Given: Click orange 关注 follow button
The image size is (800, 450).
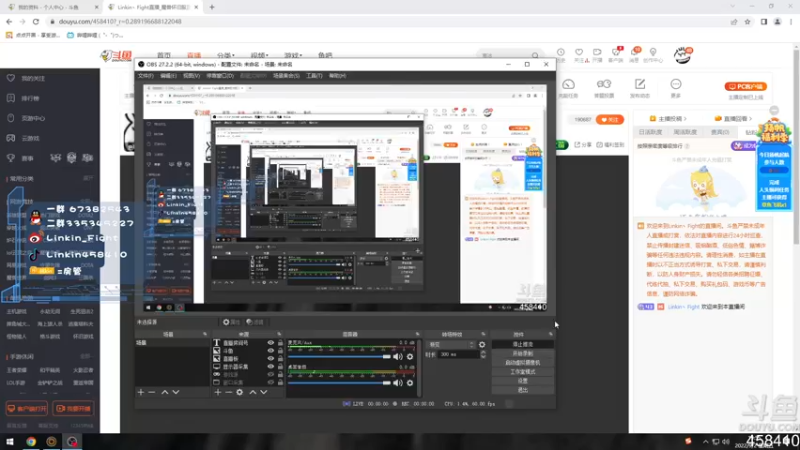Looking at the screenshot, I should tap(610, 119).
